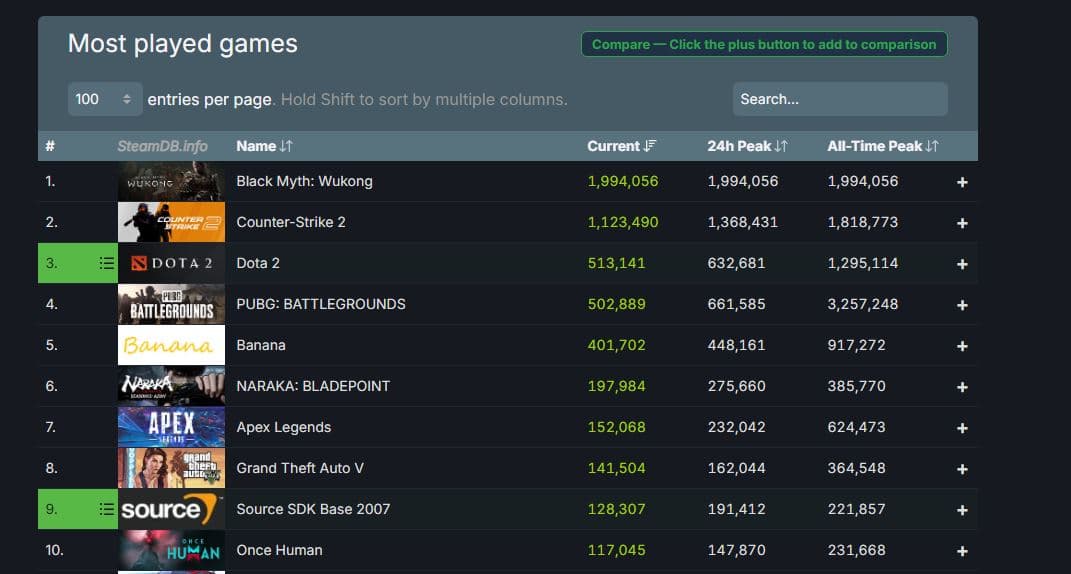Click the # column header
Image resolution: width=1071 pixels, height=574 pixels.
click(x=50, y=146)
